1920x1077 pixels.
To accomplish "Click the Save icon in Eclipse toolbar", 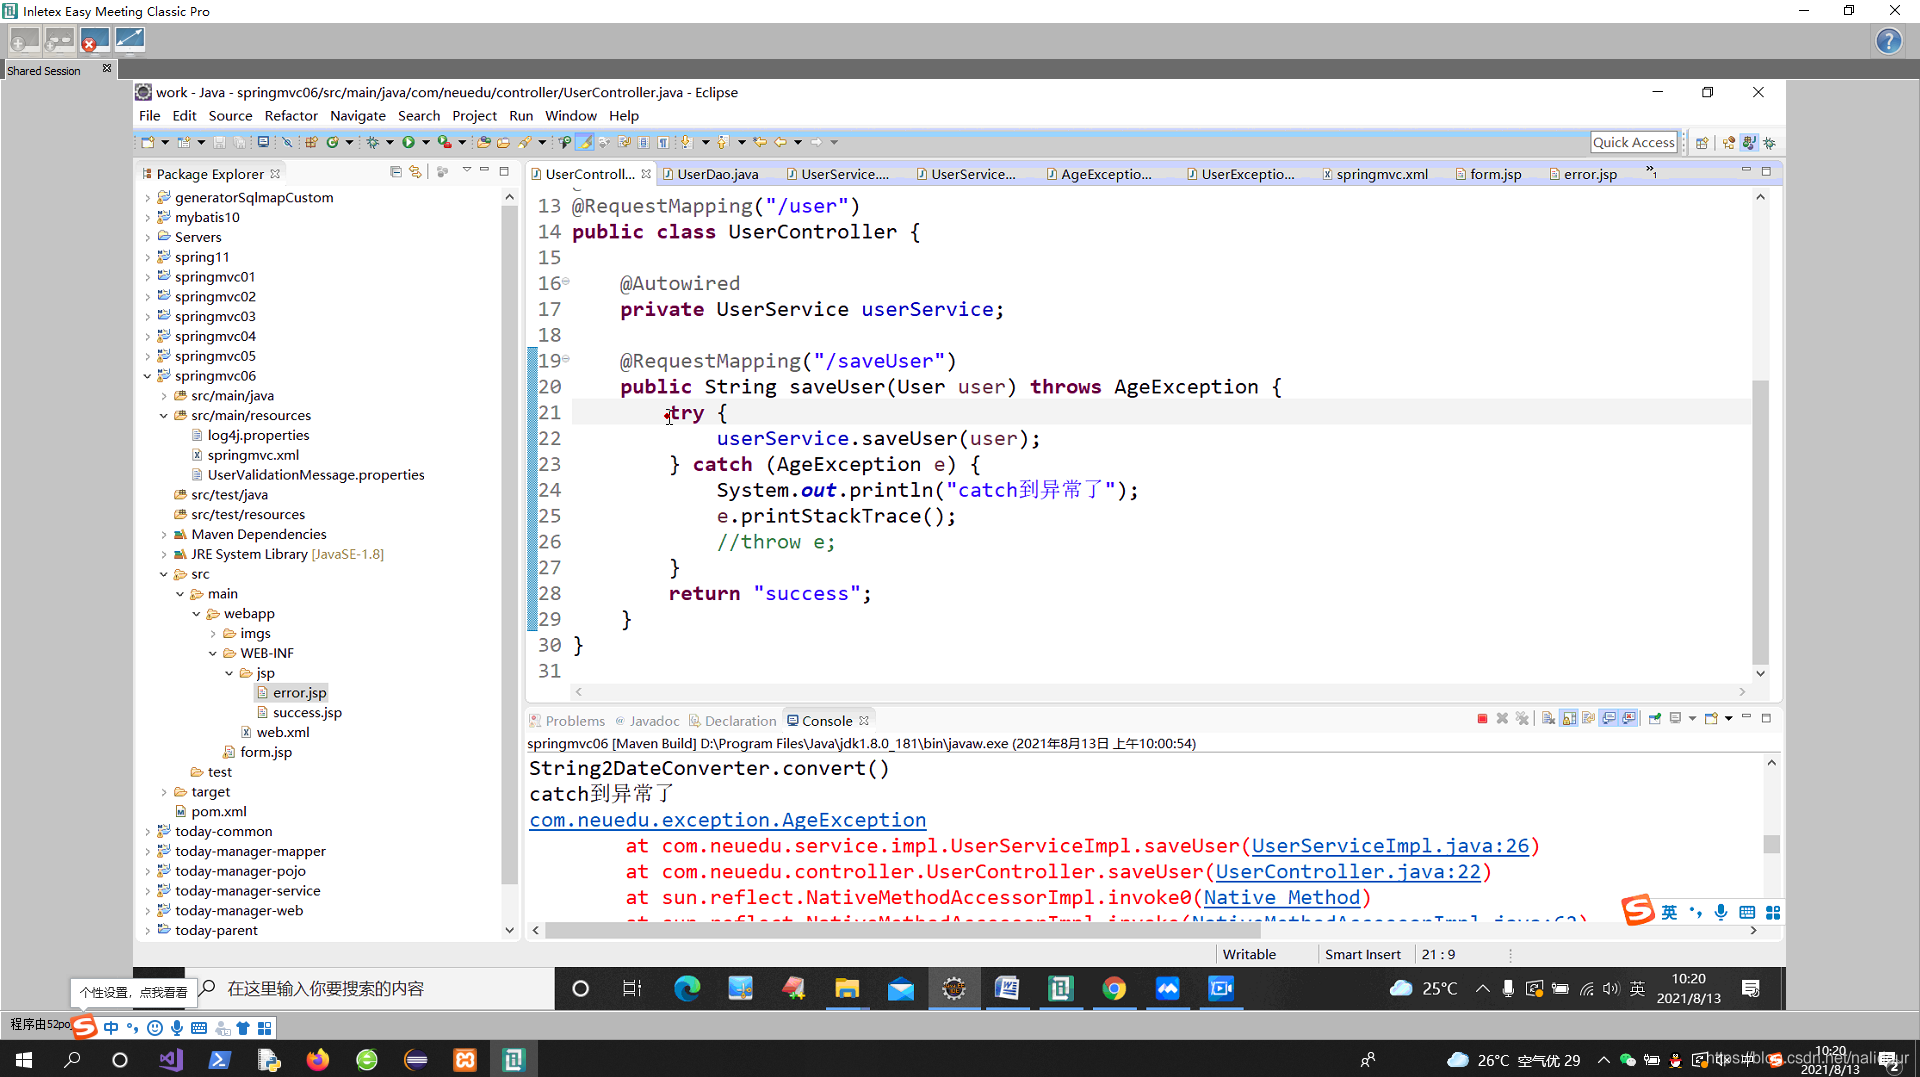I will point(219,142).
